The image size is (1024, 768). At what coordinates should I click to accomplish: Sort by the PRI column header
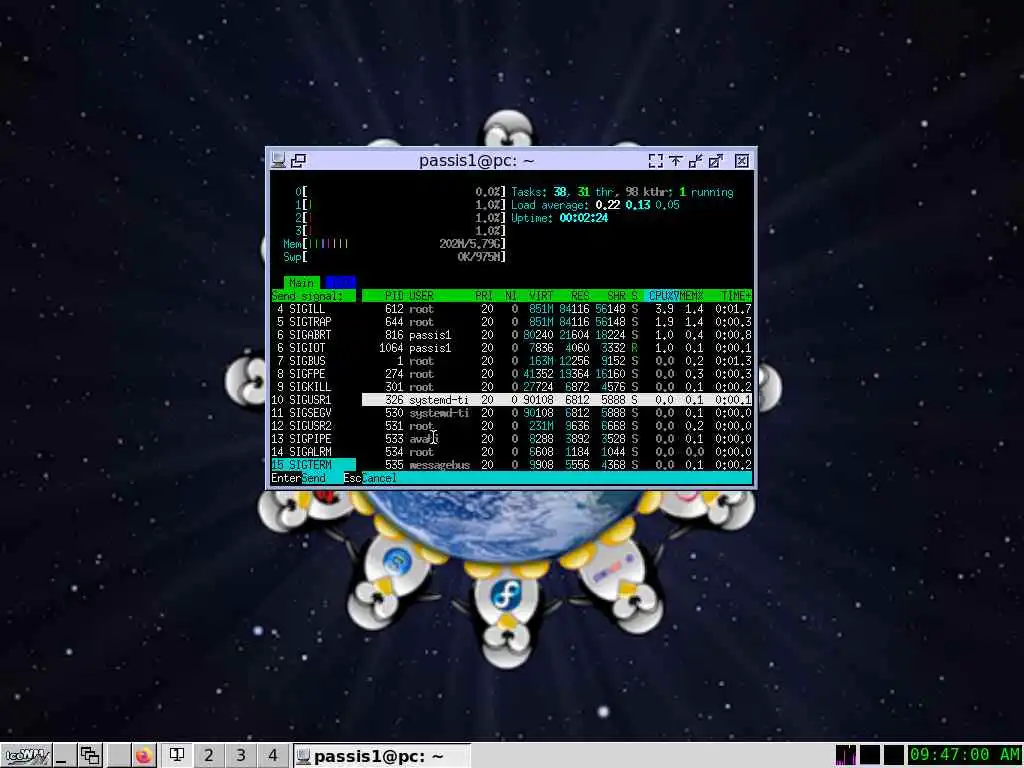tap(484, 296)
